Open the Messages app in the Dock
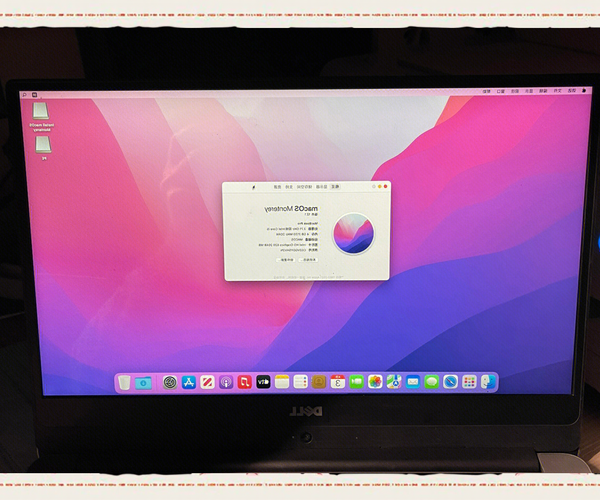This screenshot has width=600, height=500. tap(431, 382)
